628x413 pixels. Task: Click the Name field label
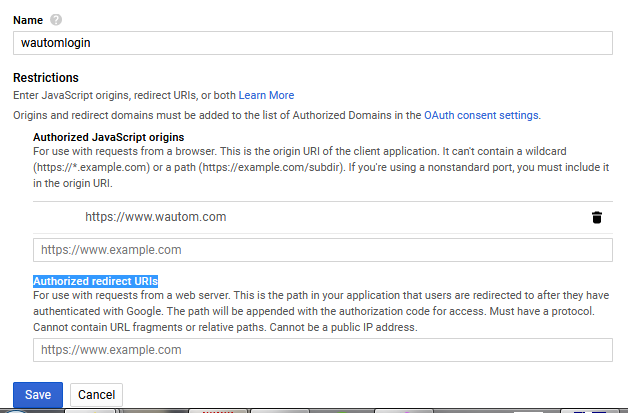[x=28, y=18]
